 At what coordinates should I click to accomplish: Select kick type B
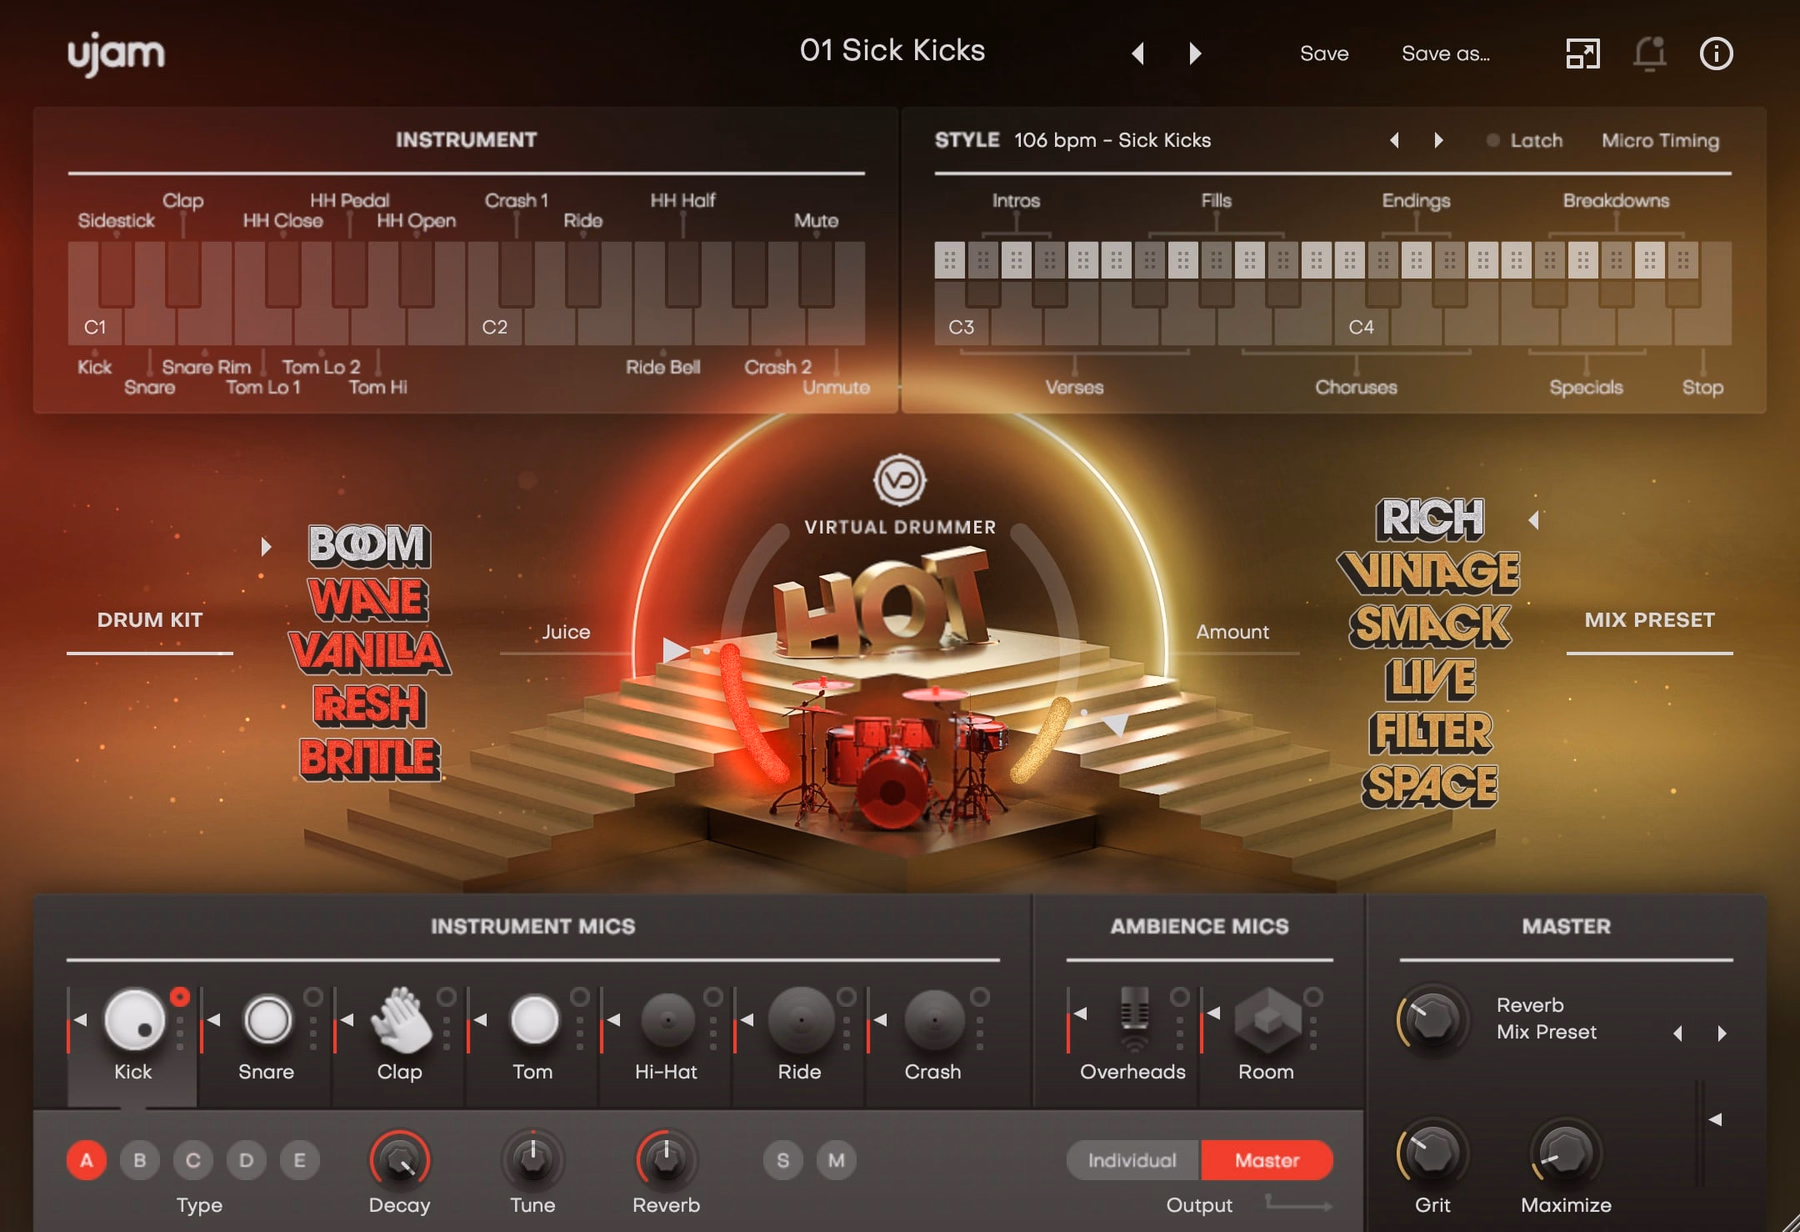140,1160
